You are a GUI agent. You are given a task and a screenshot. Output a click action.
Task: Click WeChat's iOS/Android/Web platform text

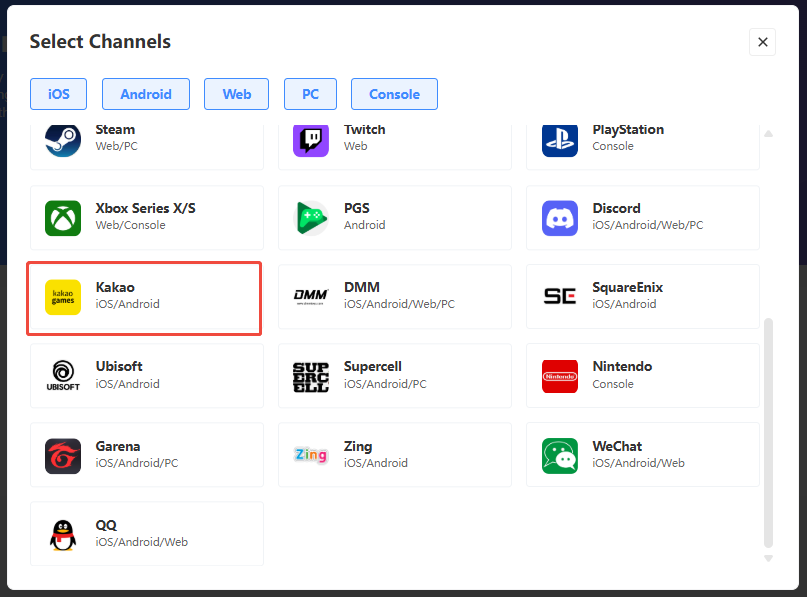pyautogui.click(x=638, y=463)
